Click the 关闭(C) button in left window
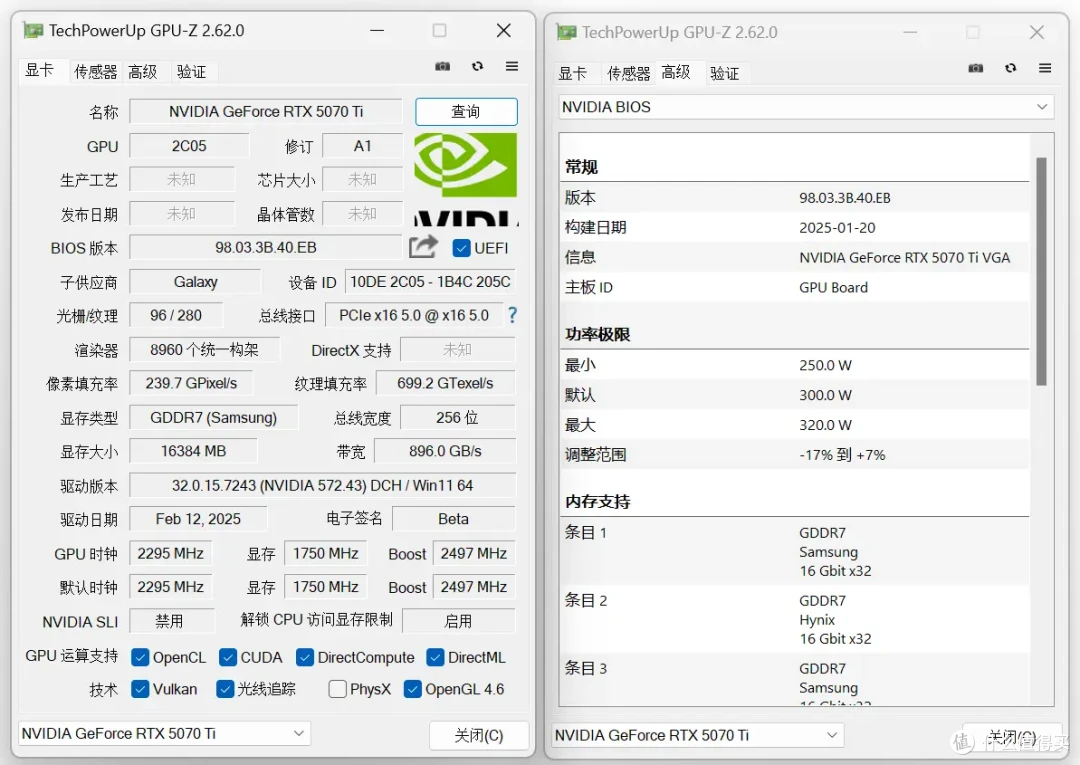 point(479,735)
